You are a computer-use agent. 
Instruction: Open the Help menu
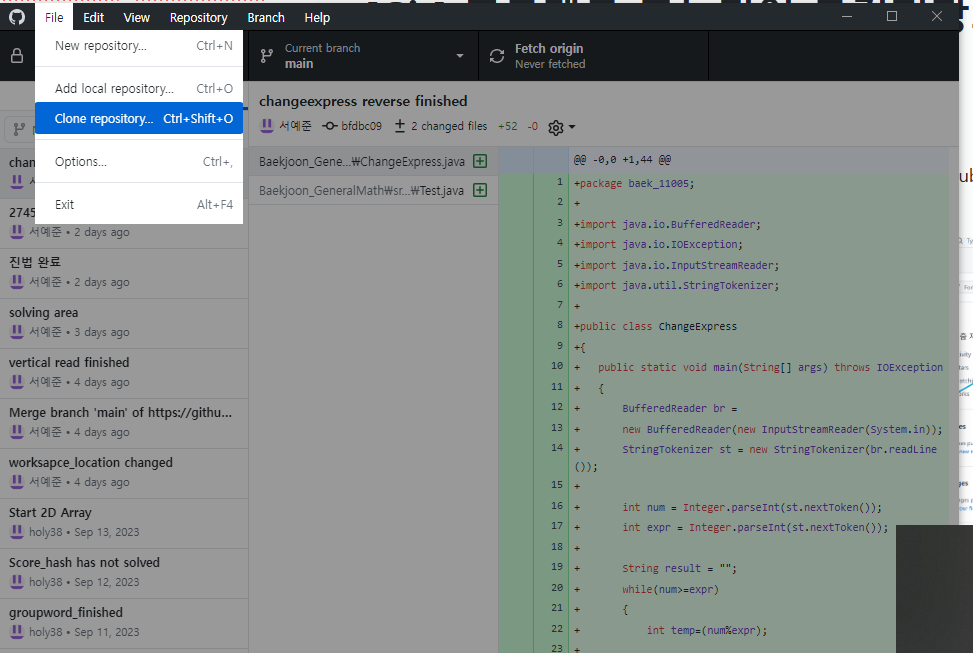pyautogui.click(x=317, y=17)
